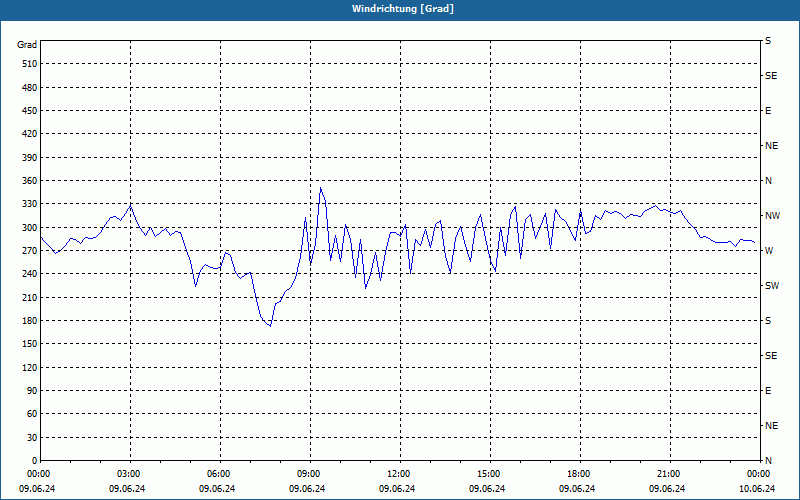Image resolution: width=800 pixels, height=500 pixels.
Task: Click the 09.06.24 date under 03:00
Action: pos(128,489)
